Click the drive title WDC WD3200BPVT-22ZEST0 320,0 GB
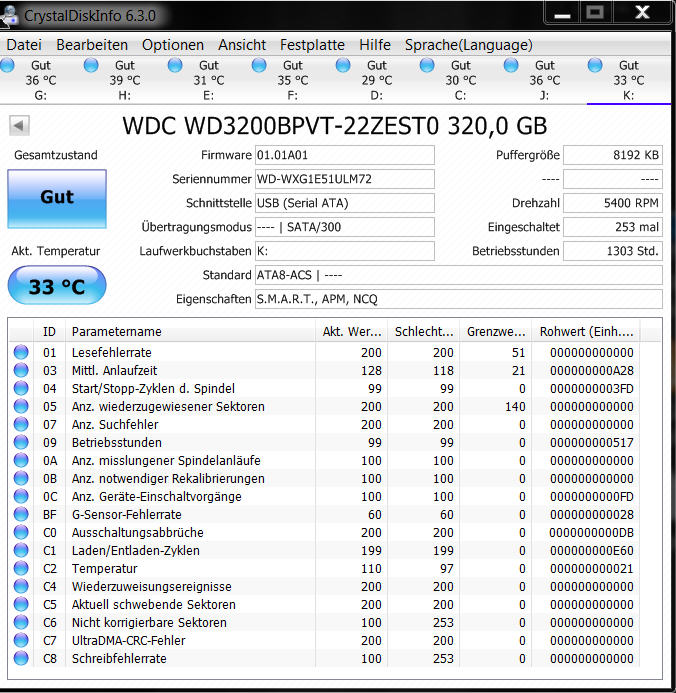 pyautogui.click(x=334, y=126)
